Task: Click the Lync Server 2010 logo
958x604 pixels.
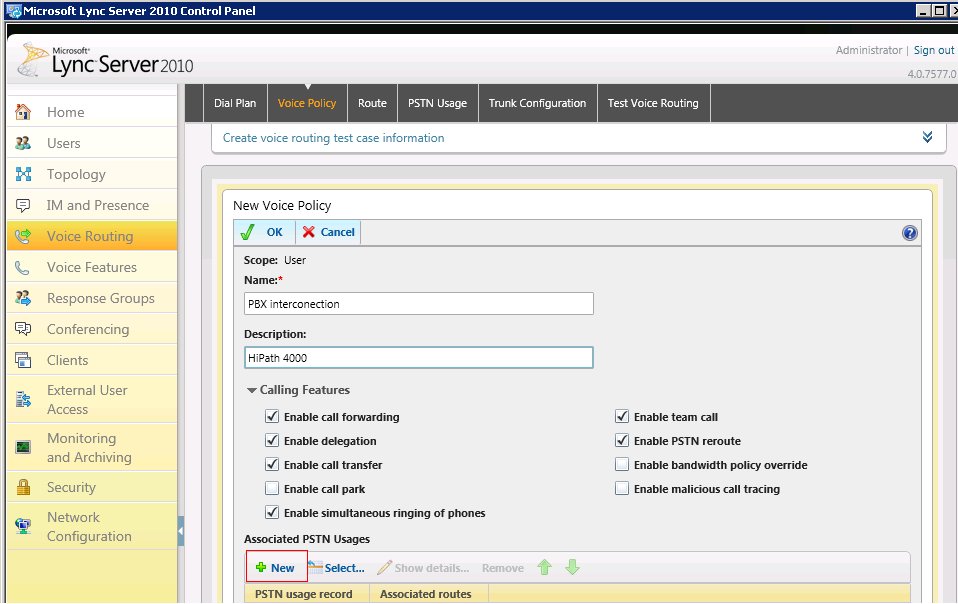Action: [x=106, y=61]
